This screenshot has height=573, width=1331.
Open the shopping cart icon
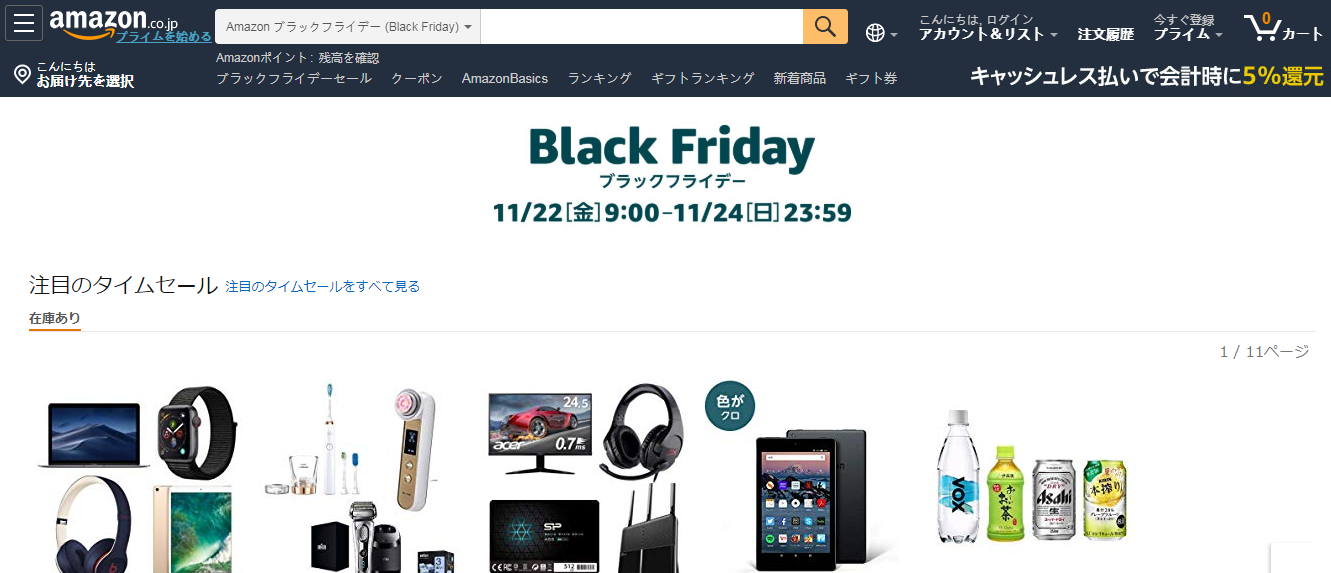(1283, 27)
